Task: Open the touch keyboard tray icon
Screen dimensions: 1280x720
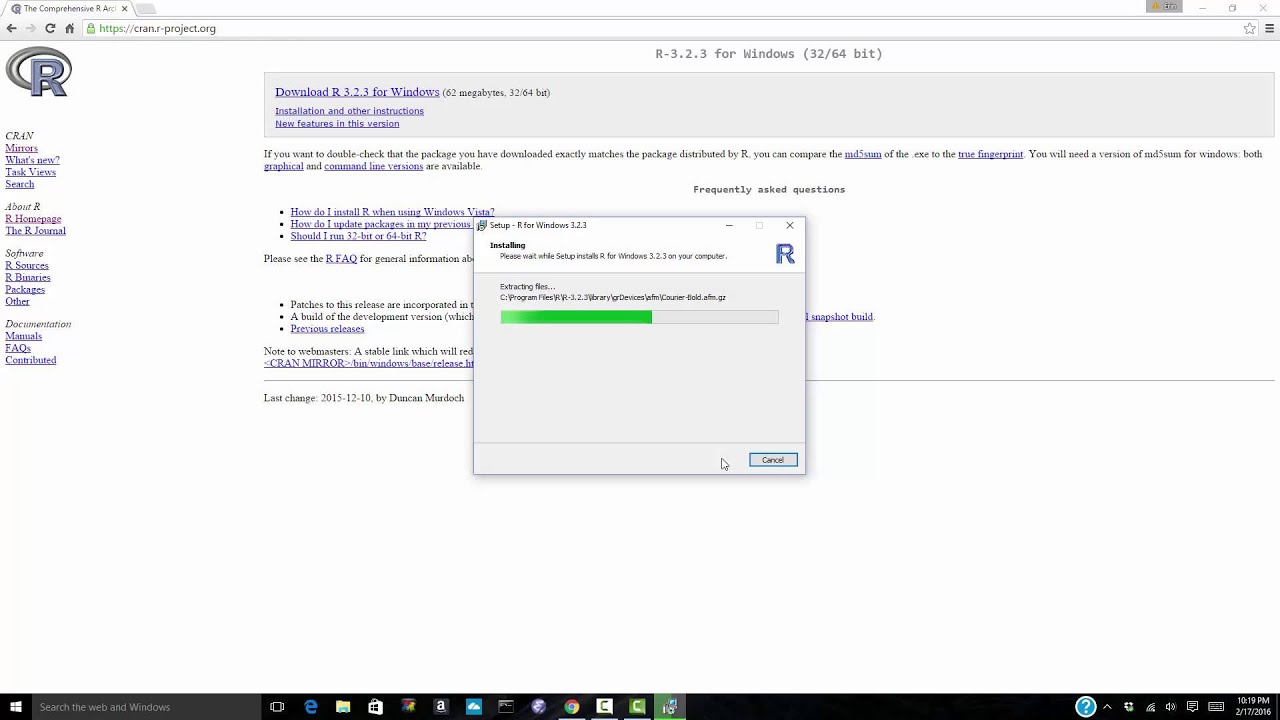Action: coord(1216,707)
